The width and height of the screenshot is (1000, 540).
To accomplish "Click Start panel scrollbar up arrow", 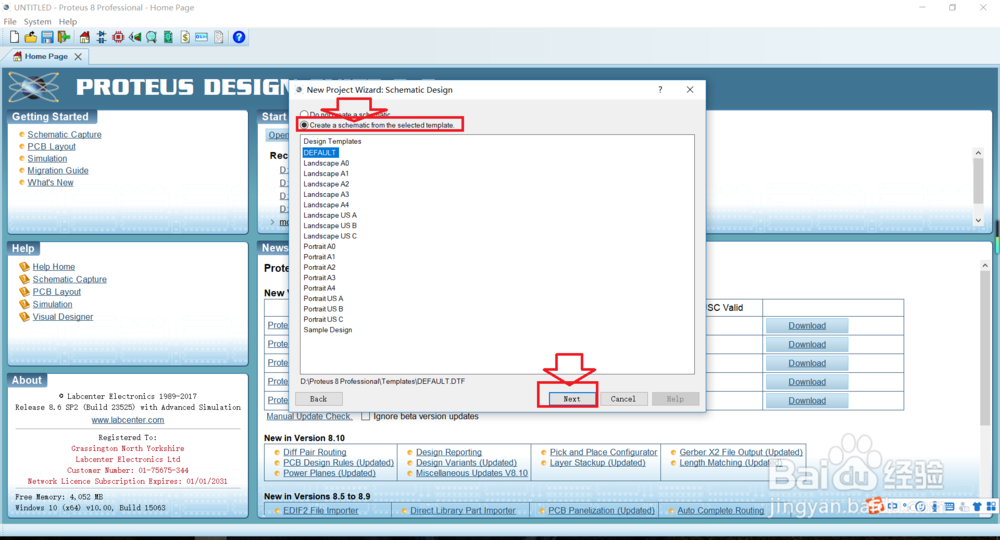I will (x=978, y=153).
